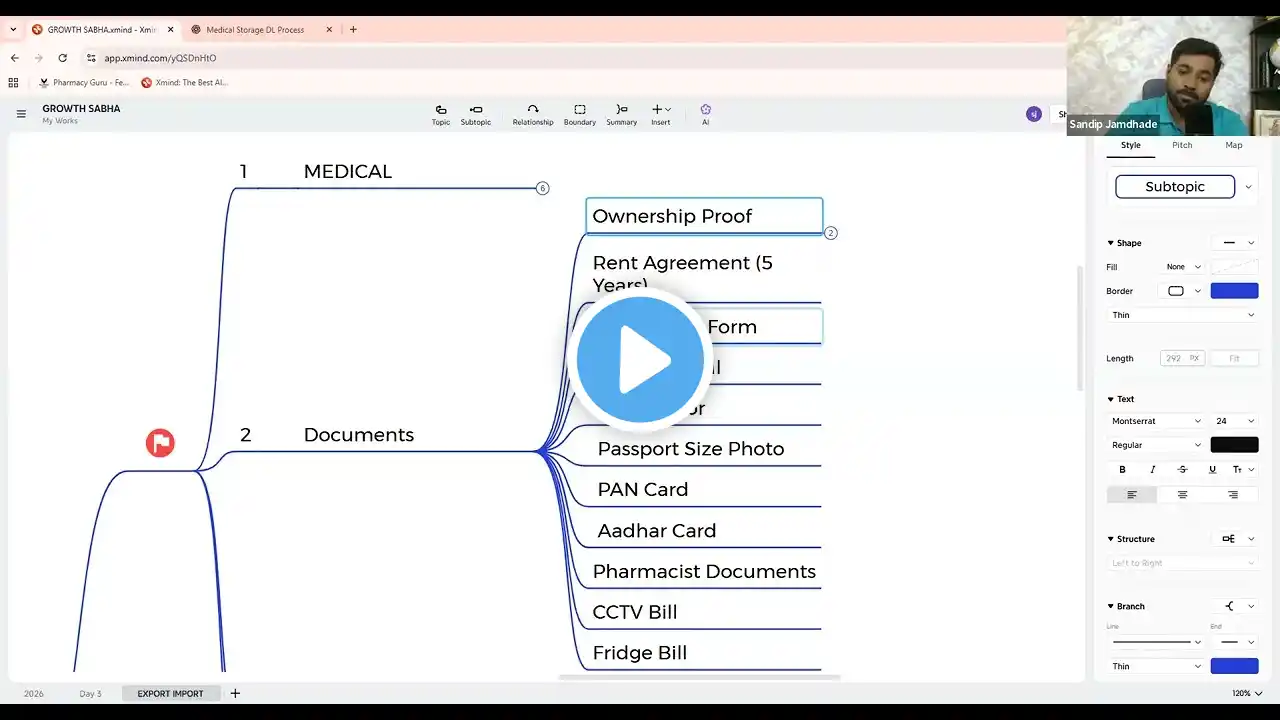Play the video with center play button
The image size is (1280, 720).
pos(640,359)
